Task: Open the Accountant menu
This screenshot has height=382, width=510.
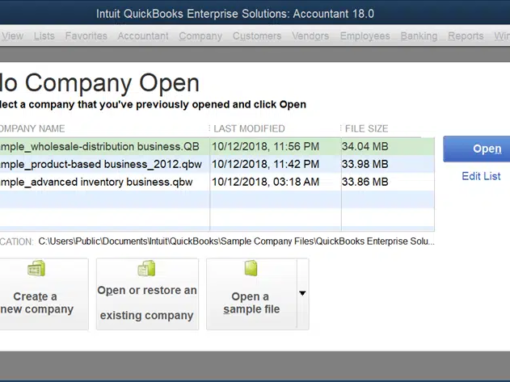Action: pos(143,36)
